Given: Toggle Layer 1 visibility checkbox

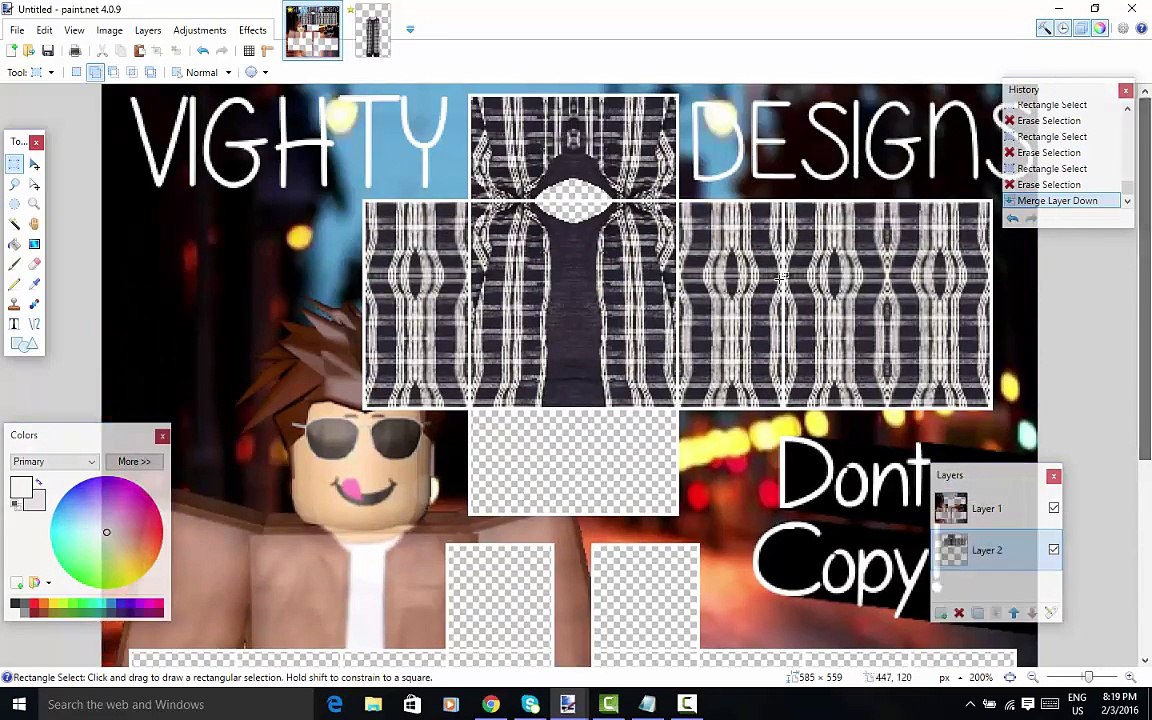Looking at the screenshot, I should 1054,508.
